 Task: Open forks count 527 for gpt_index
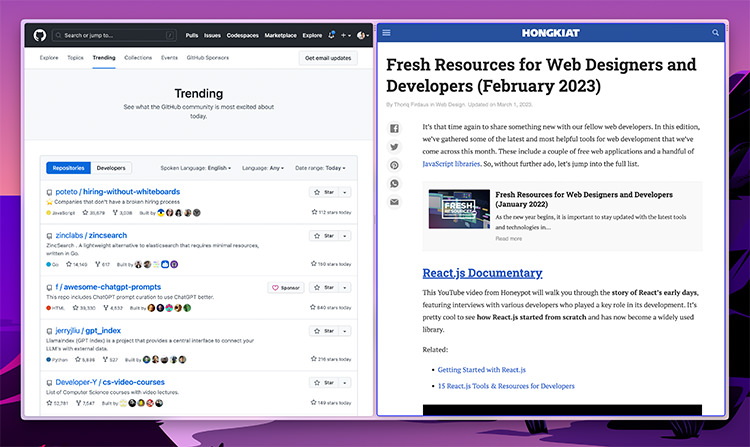[110, 360]
